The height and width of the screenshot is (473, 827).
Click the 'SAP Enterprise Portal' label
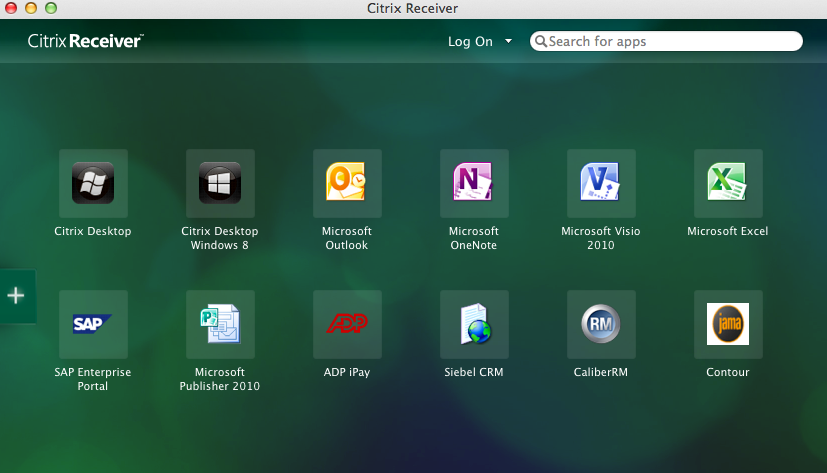(92, 379)
